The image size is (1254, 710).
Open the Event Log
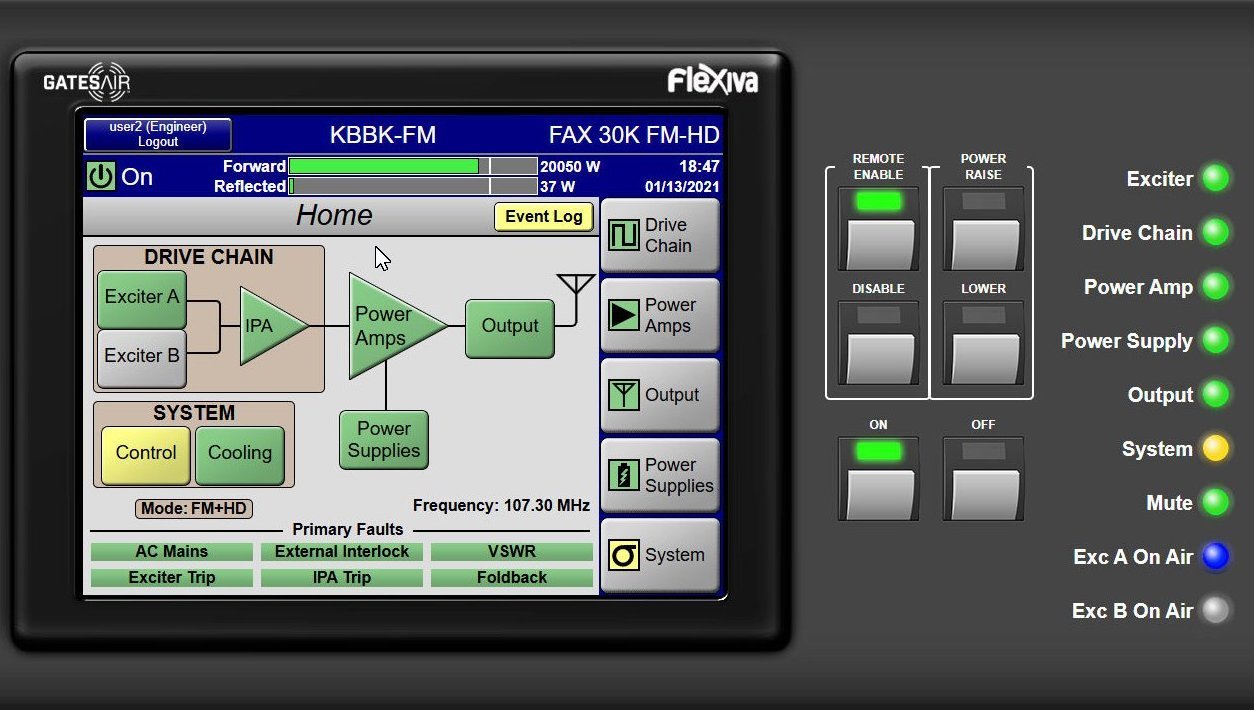click(544, 217)
